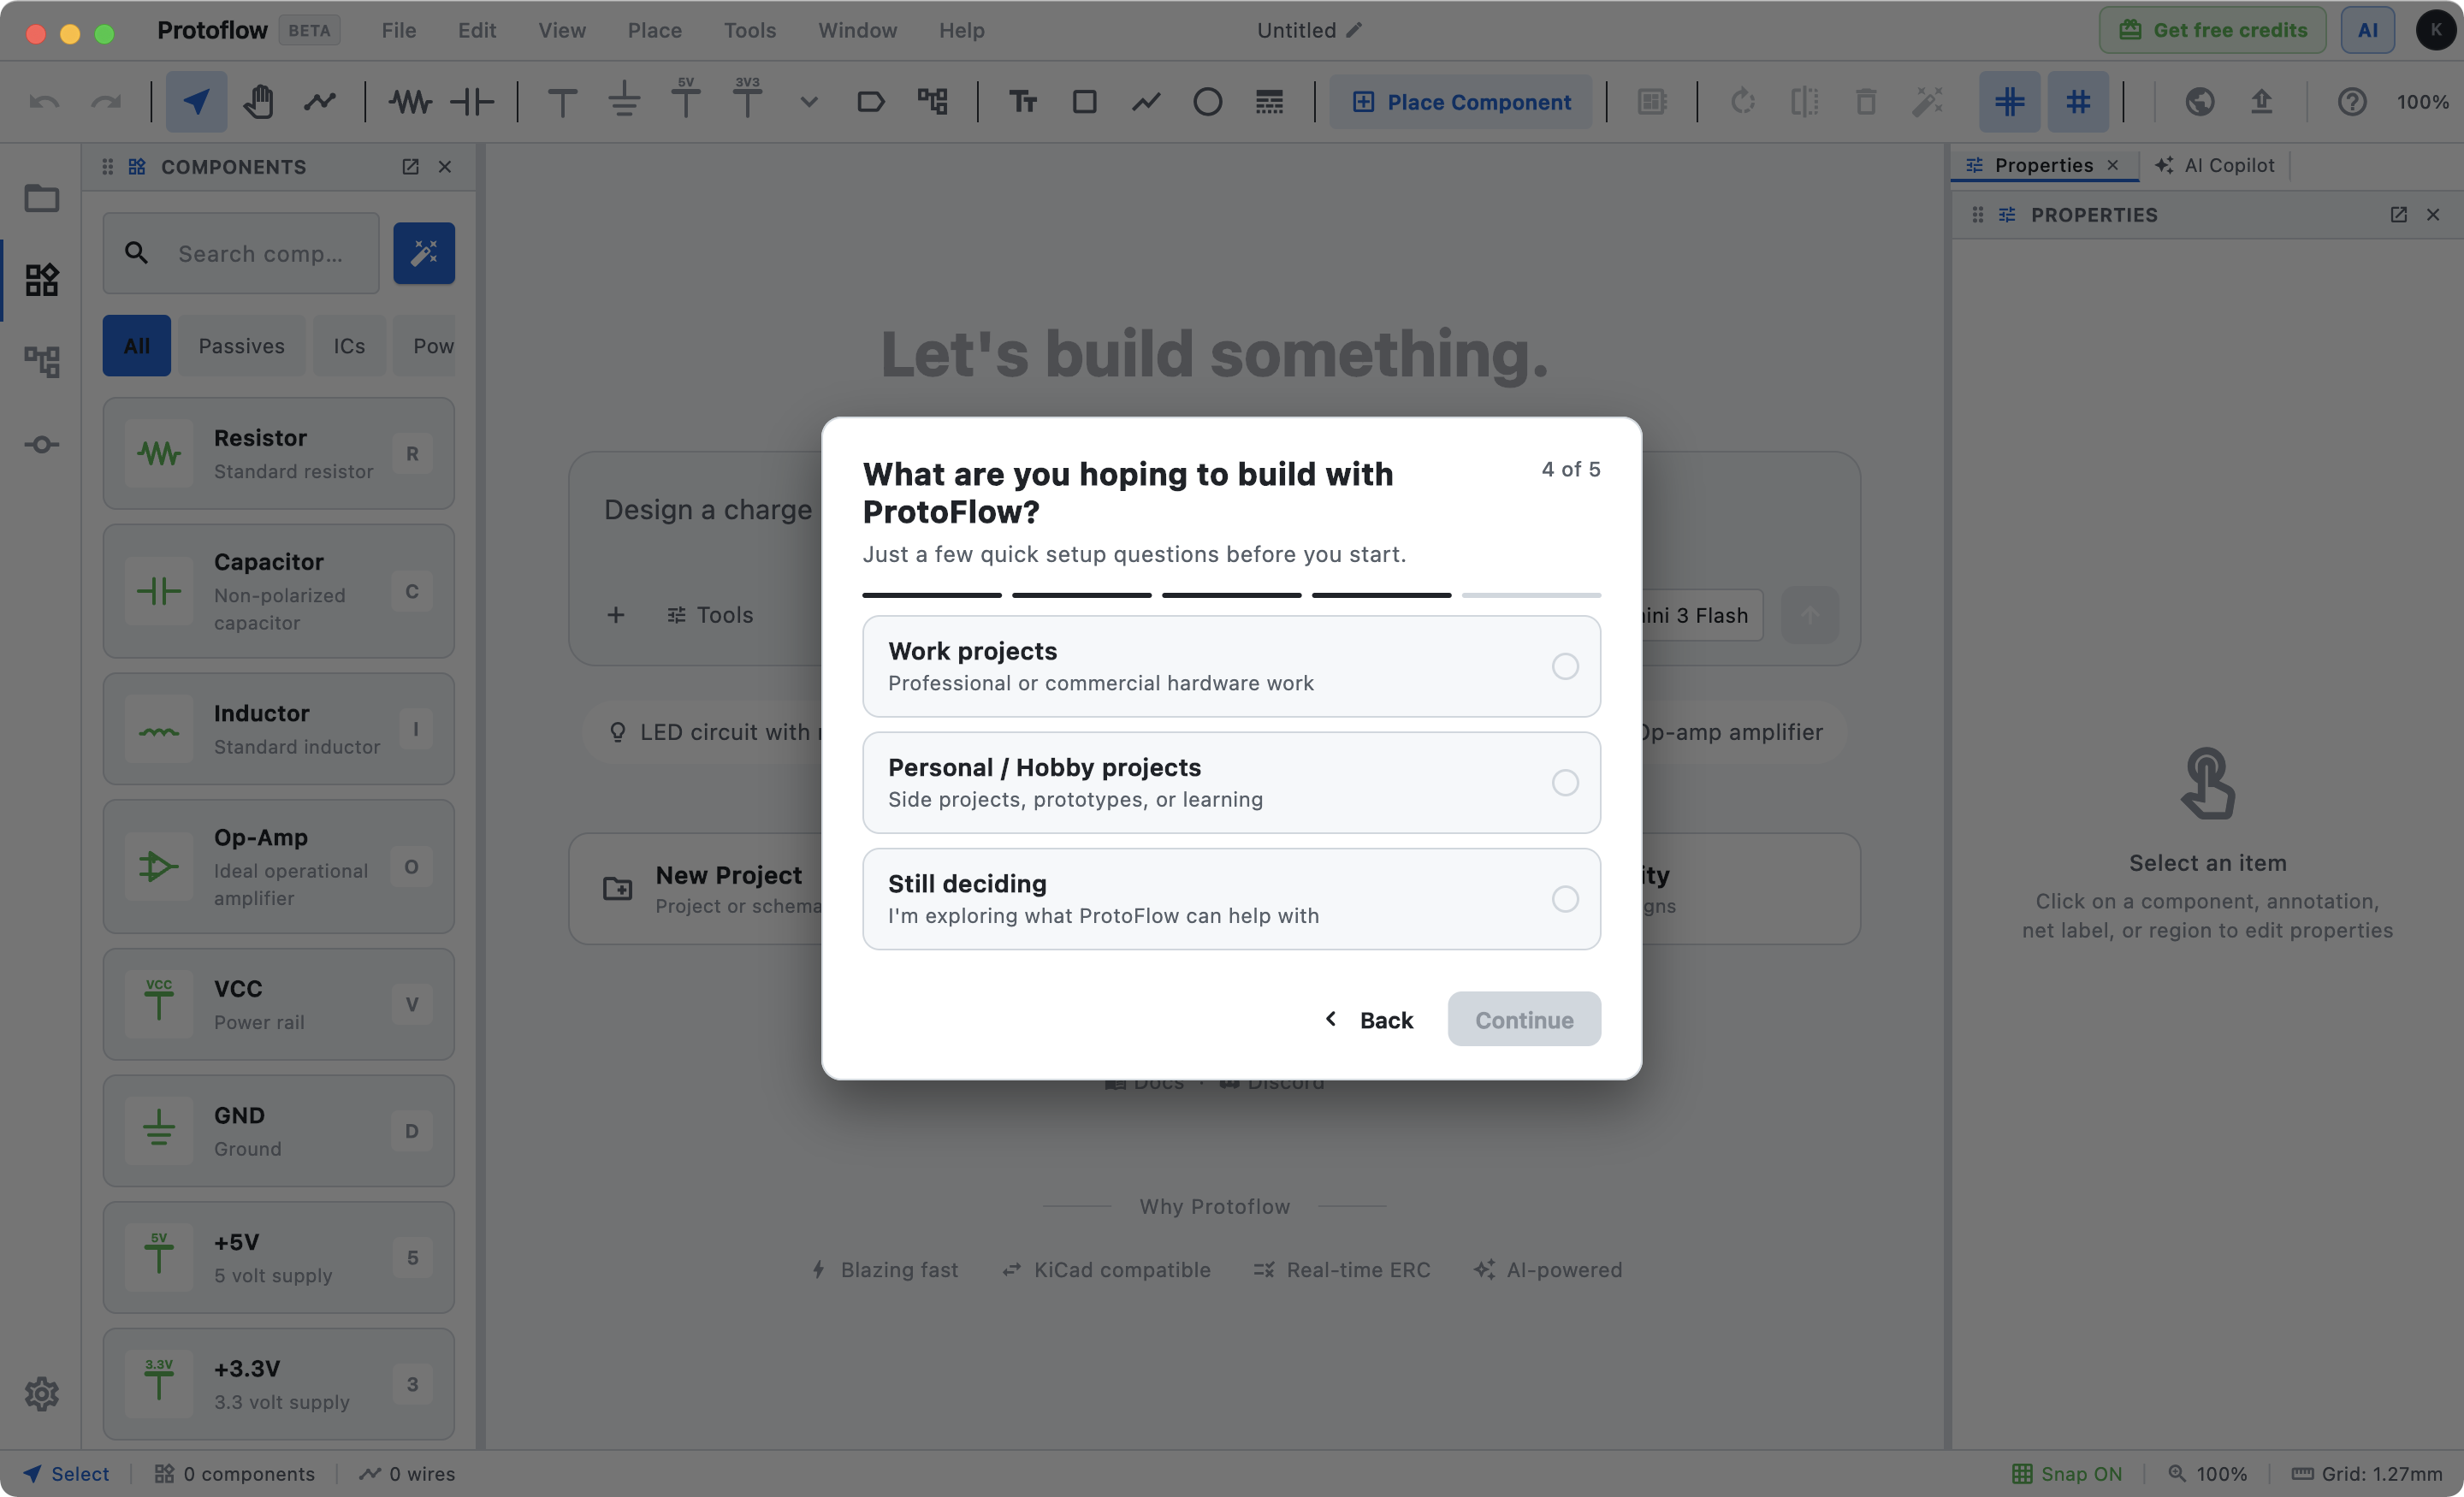This screenshot has height=1497, width=2464.
Task: Open the Tools menu
Action: [750, 30]
